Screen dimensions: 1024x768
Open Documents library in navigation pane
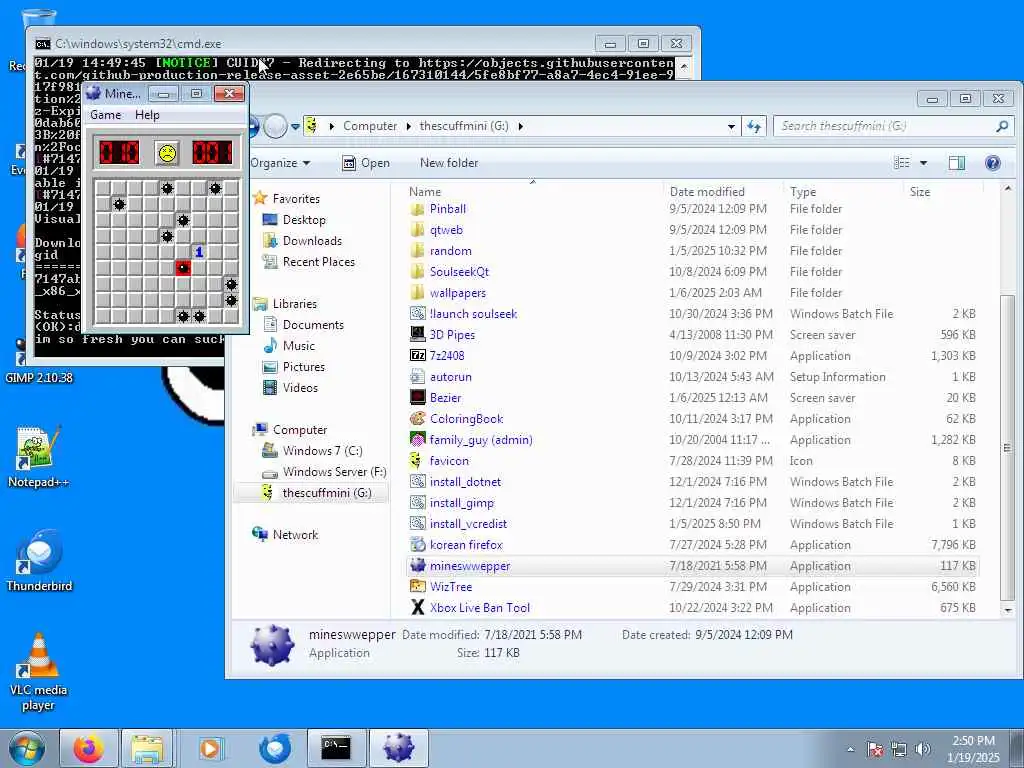(313, 325)
